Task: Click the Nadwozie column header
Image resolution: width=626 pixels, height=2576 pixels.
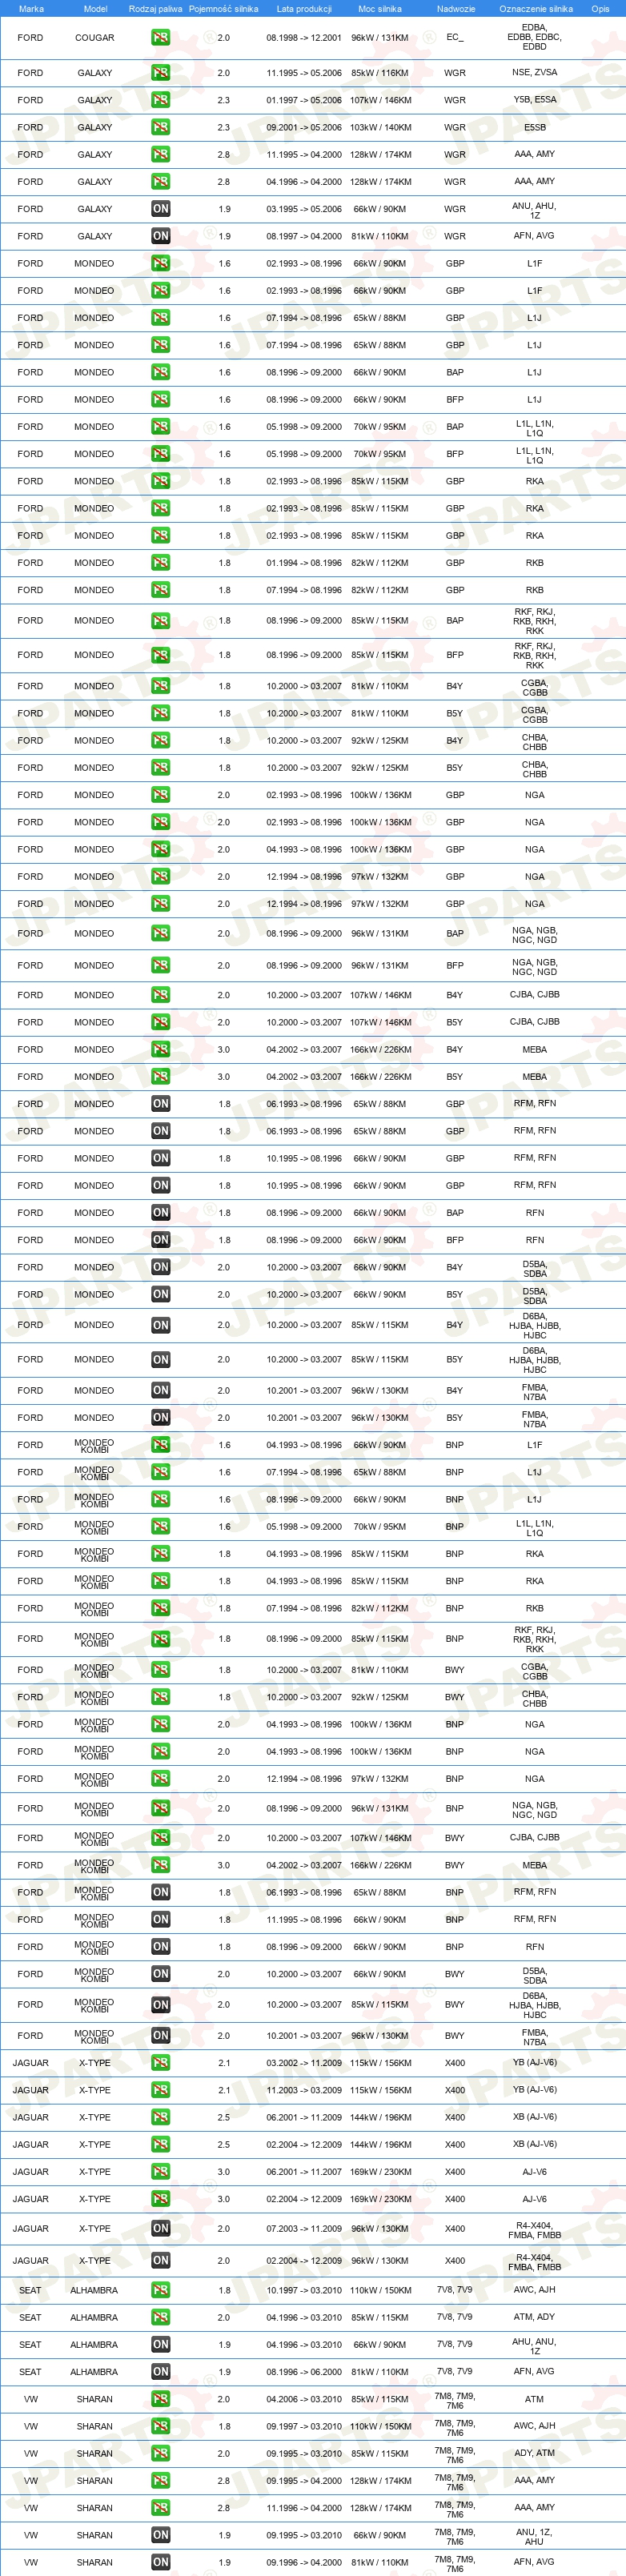Action: pos(456,9)
